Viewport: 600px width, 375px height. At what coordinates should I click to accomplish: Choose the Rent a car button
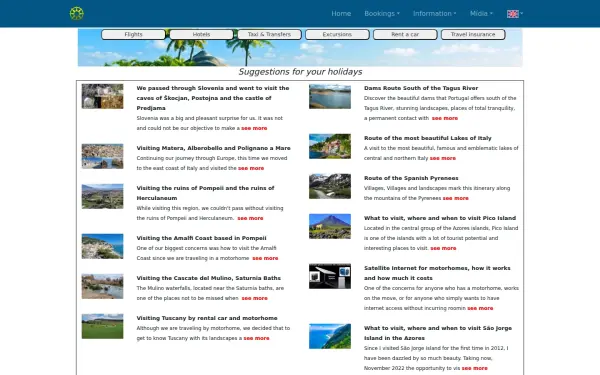(405, 34)
